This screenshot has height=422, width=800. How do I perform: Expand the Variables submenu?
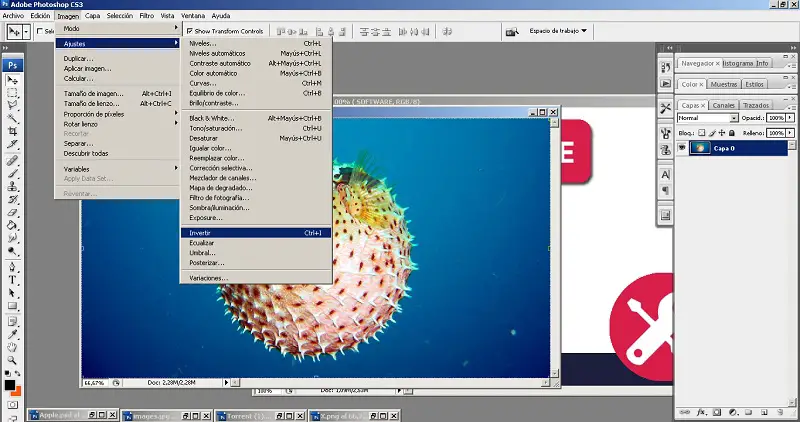pyautogui.click(x=118, y=169)
